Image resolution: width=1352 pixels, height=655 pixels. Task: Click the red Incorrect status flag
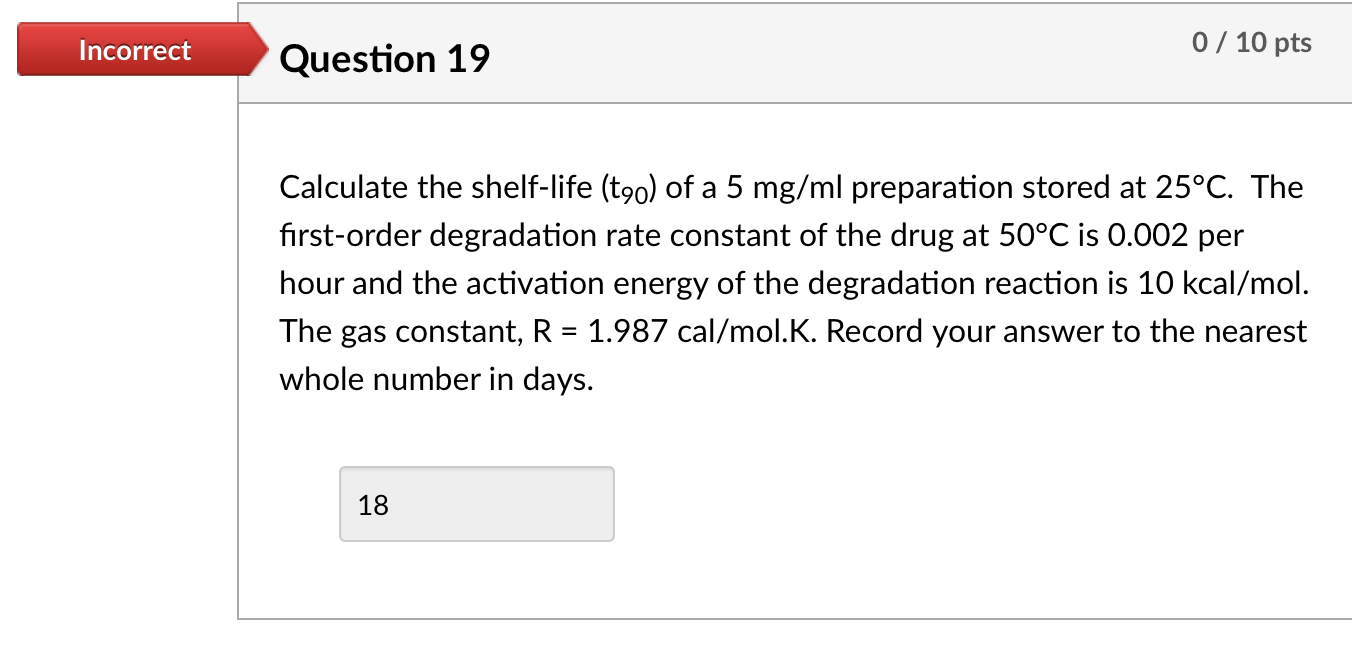coord(134,50)
